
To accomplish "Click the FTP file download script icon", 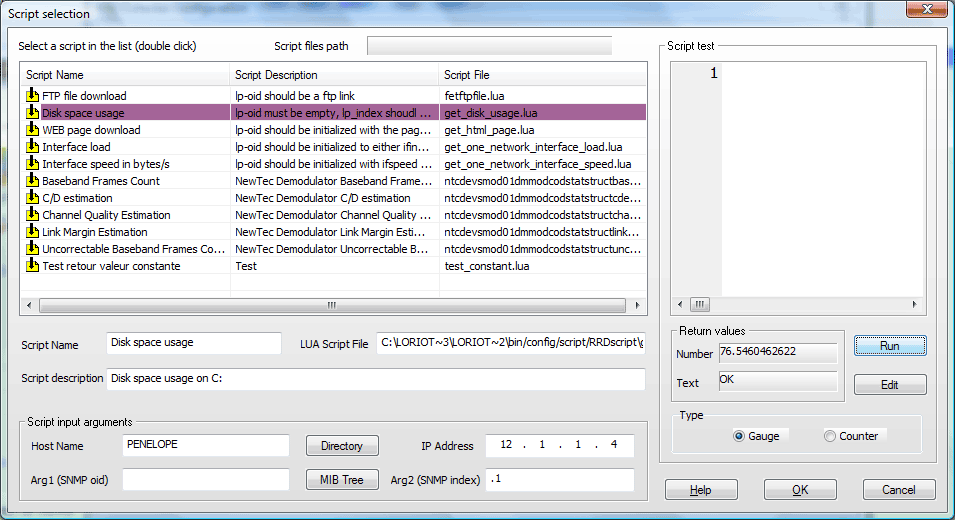I will tap(32, 95).
